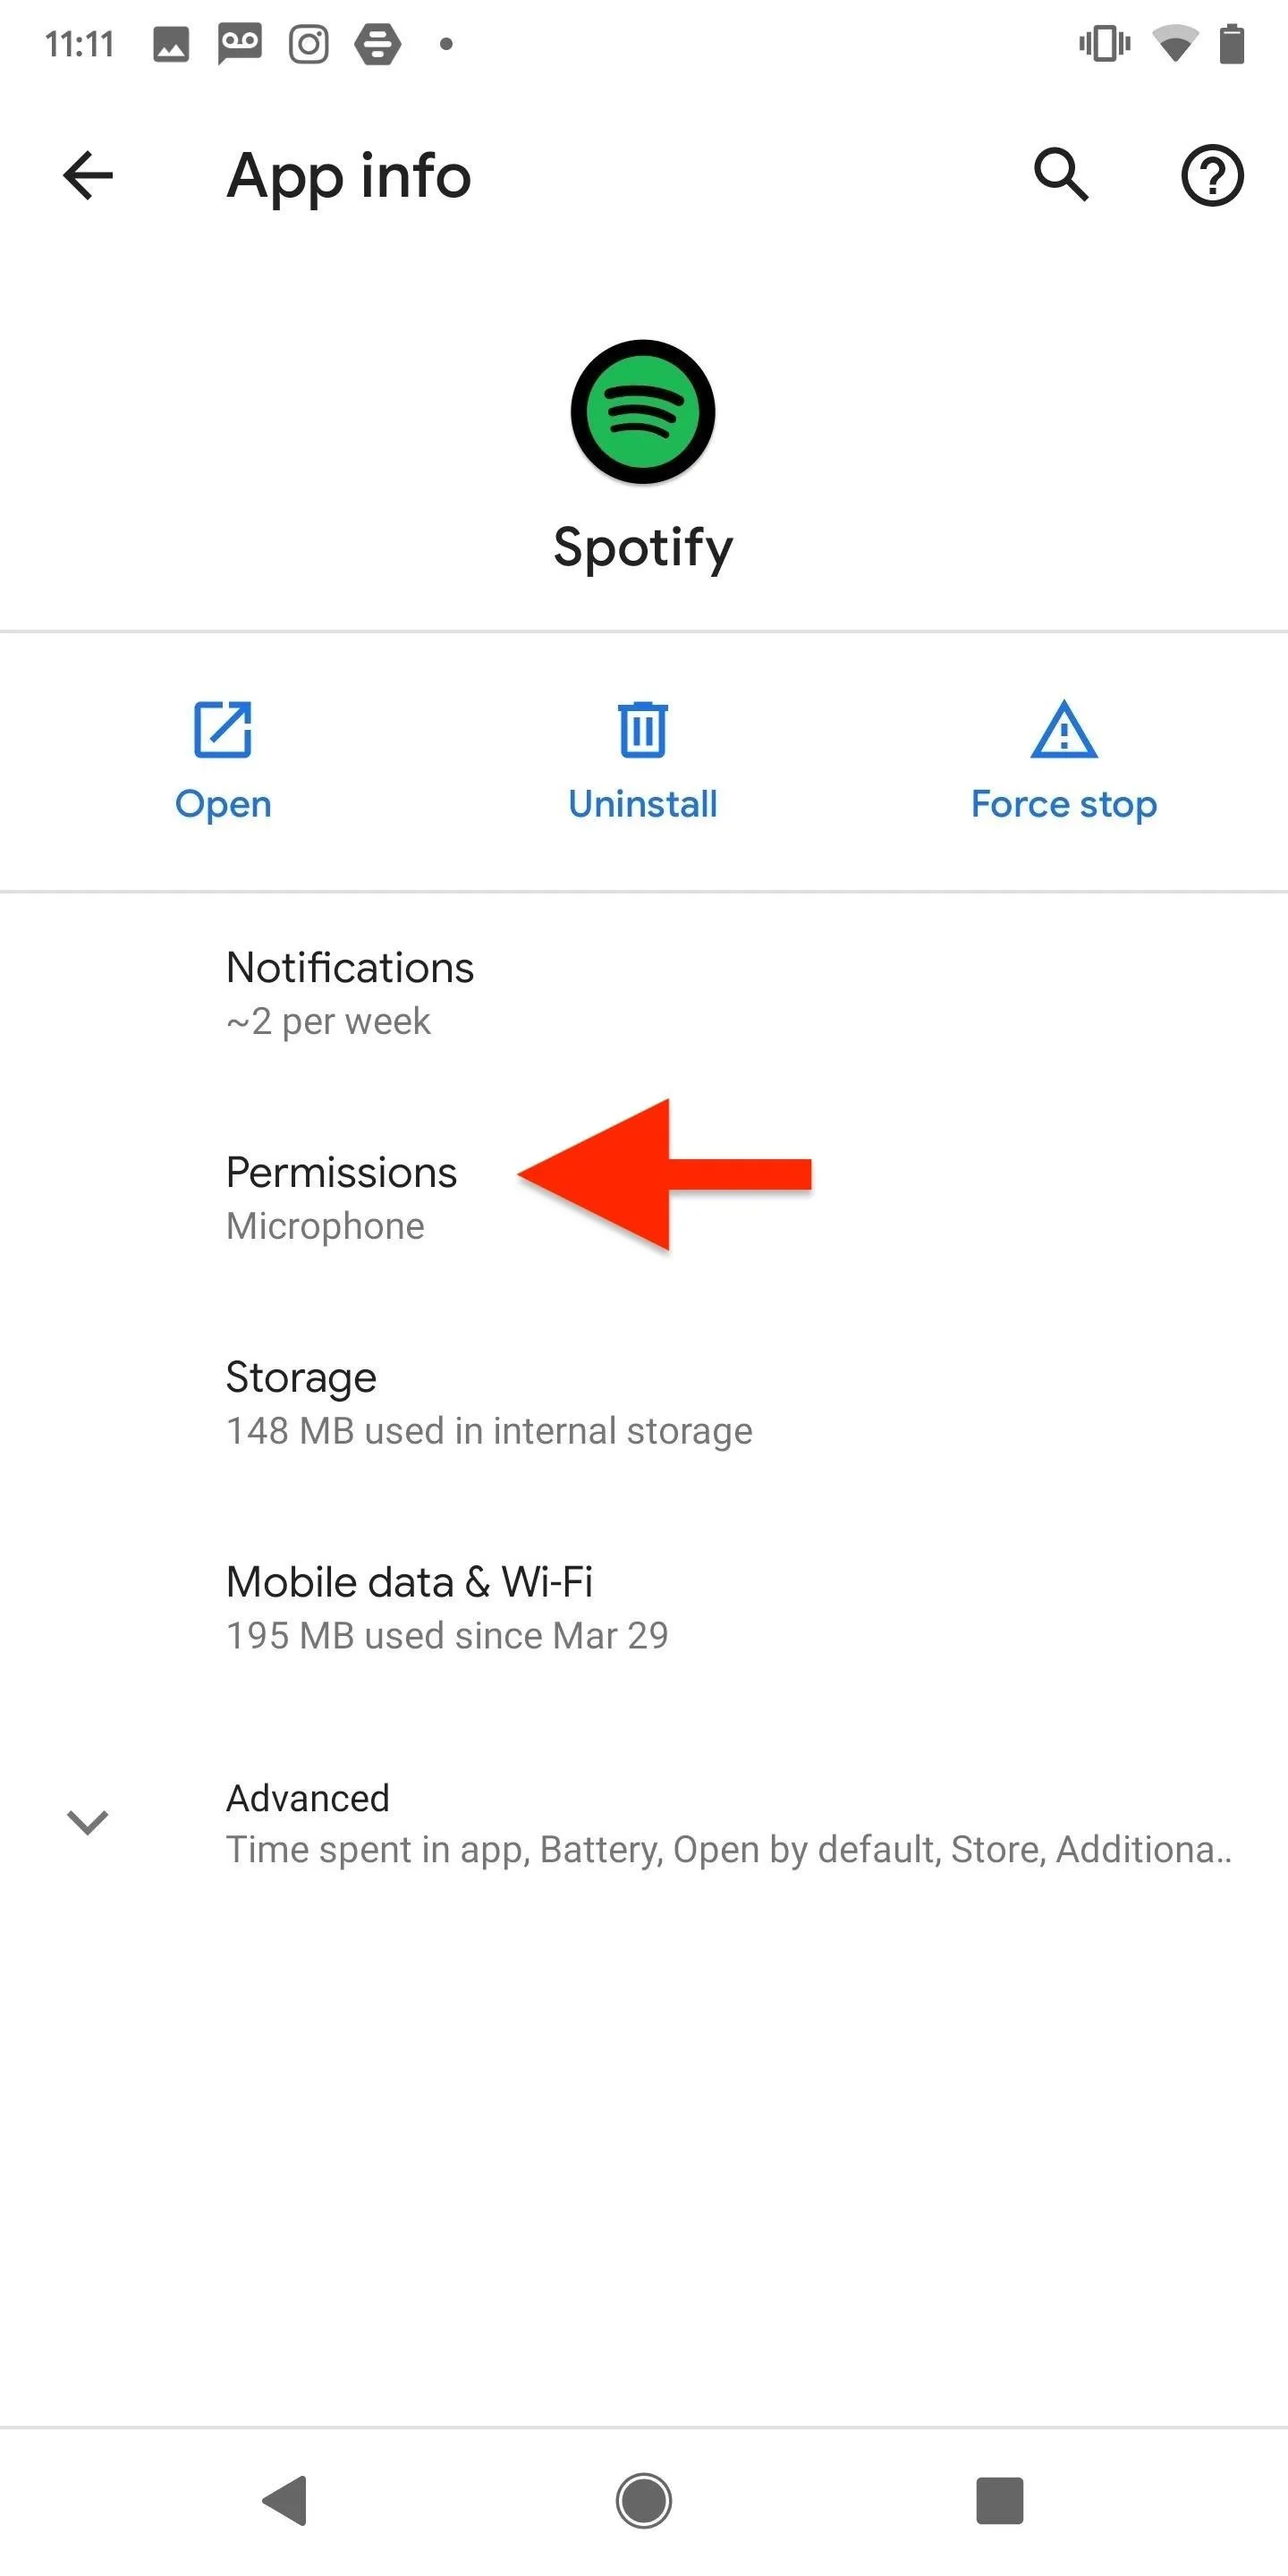Expand the Advanced section chevron
Screen dimensions: 1288x2576
click(87, 1822)
